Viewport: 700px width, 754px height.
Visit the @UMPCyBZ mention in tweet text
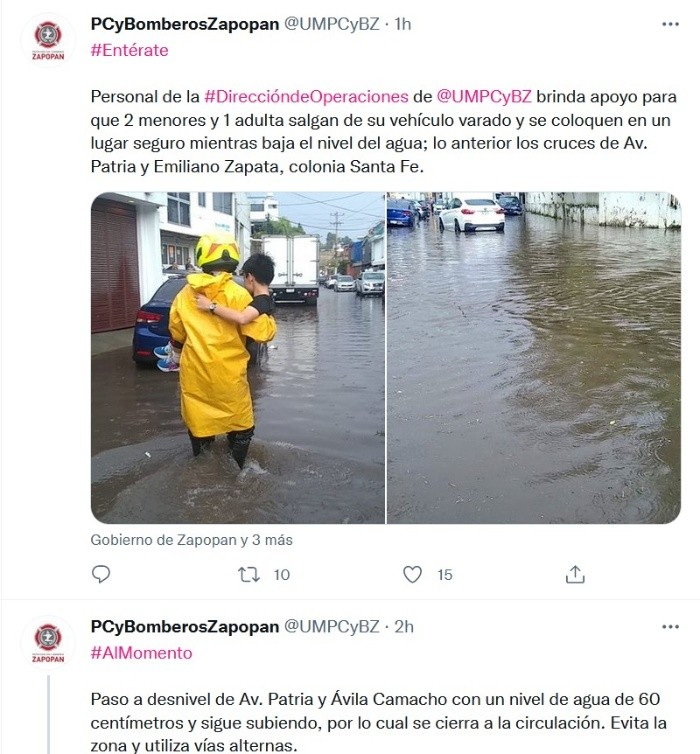tap(484, 97)
